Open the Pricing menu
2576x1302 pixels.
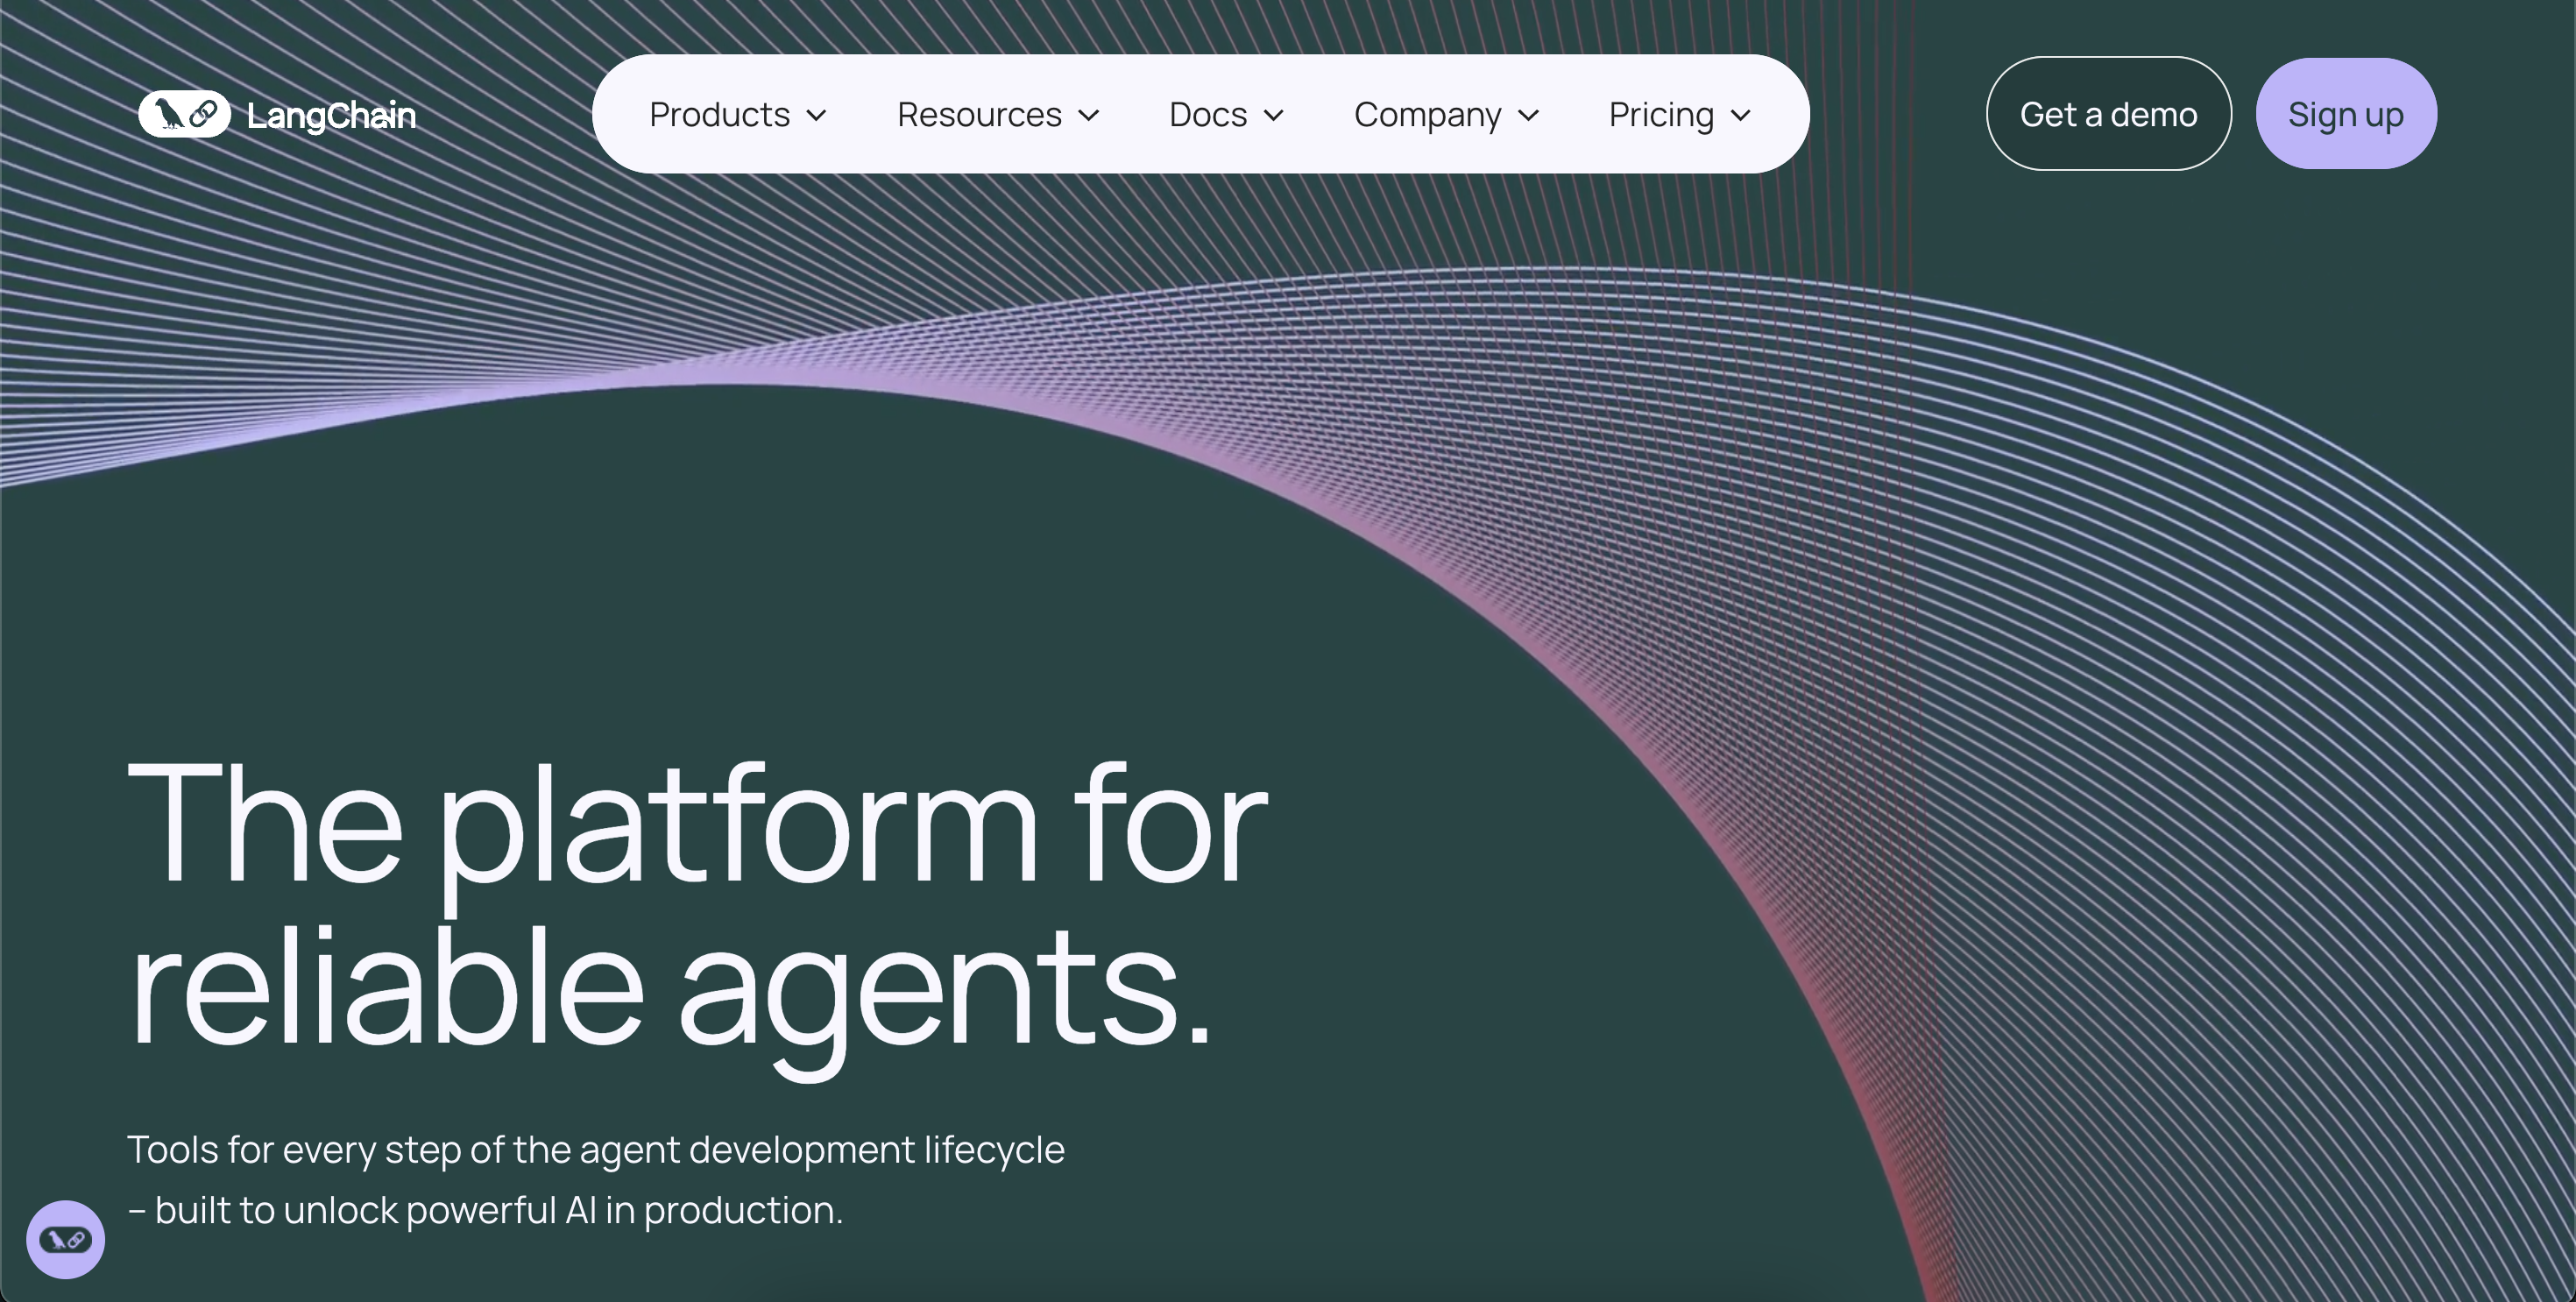tap(1680, 115)
